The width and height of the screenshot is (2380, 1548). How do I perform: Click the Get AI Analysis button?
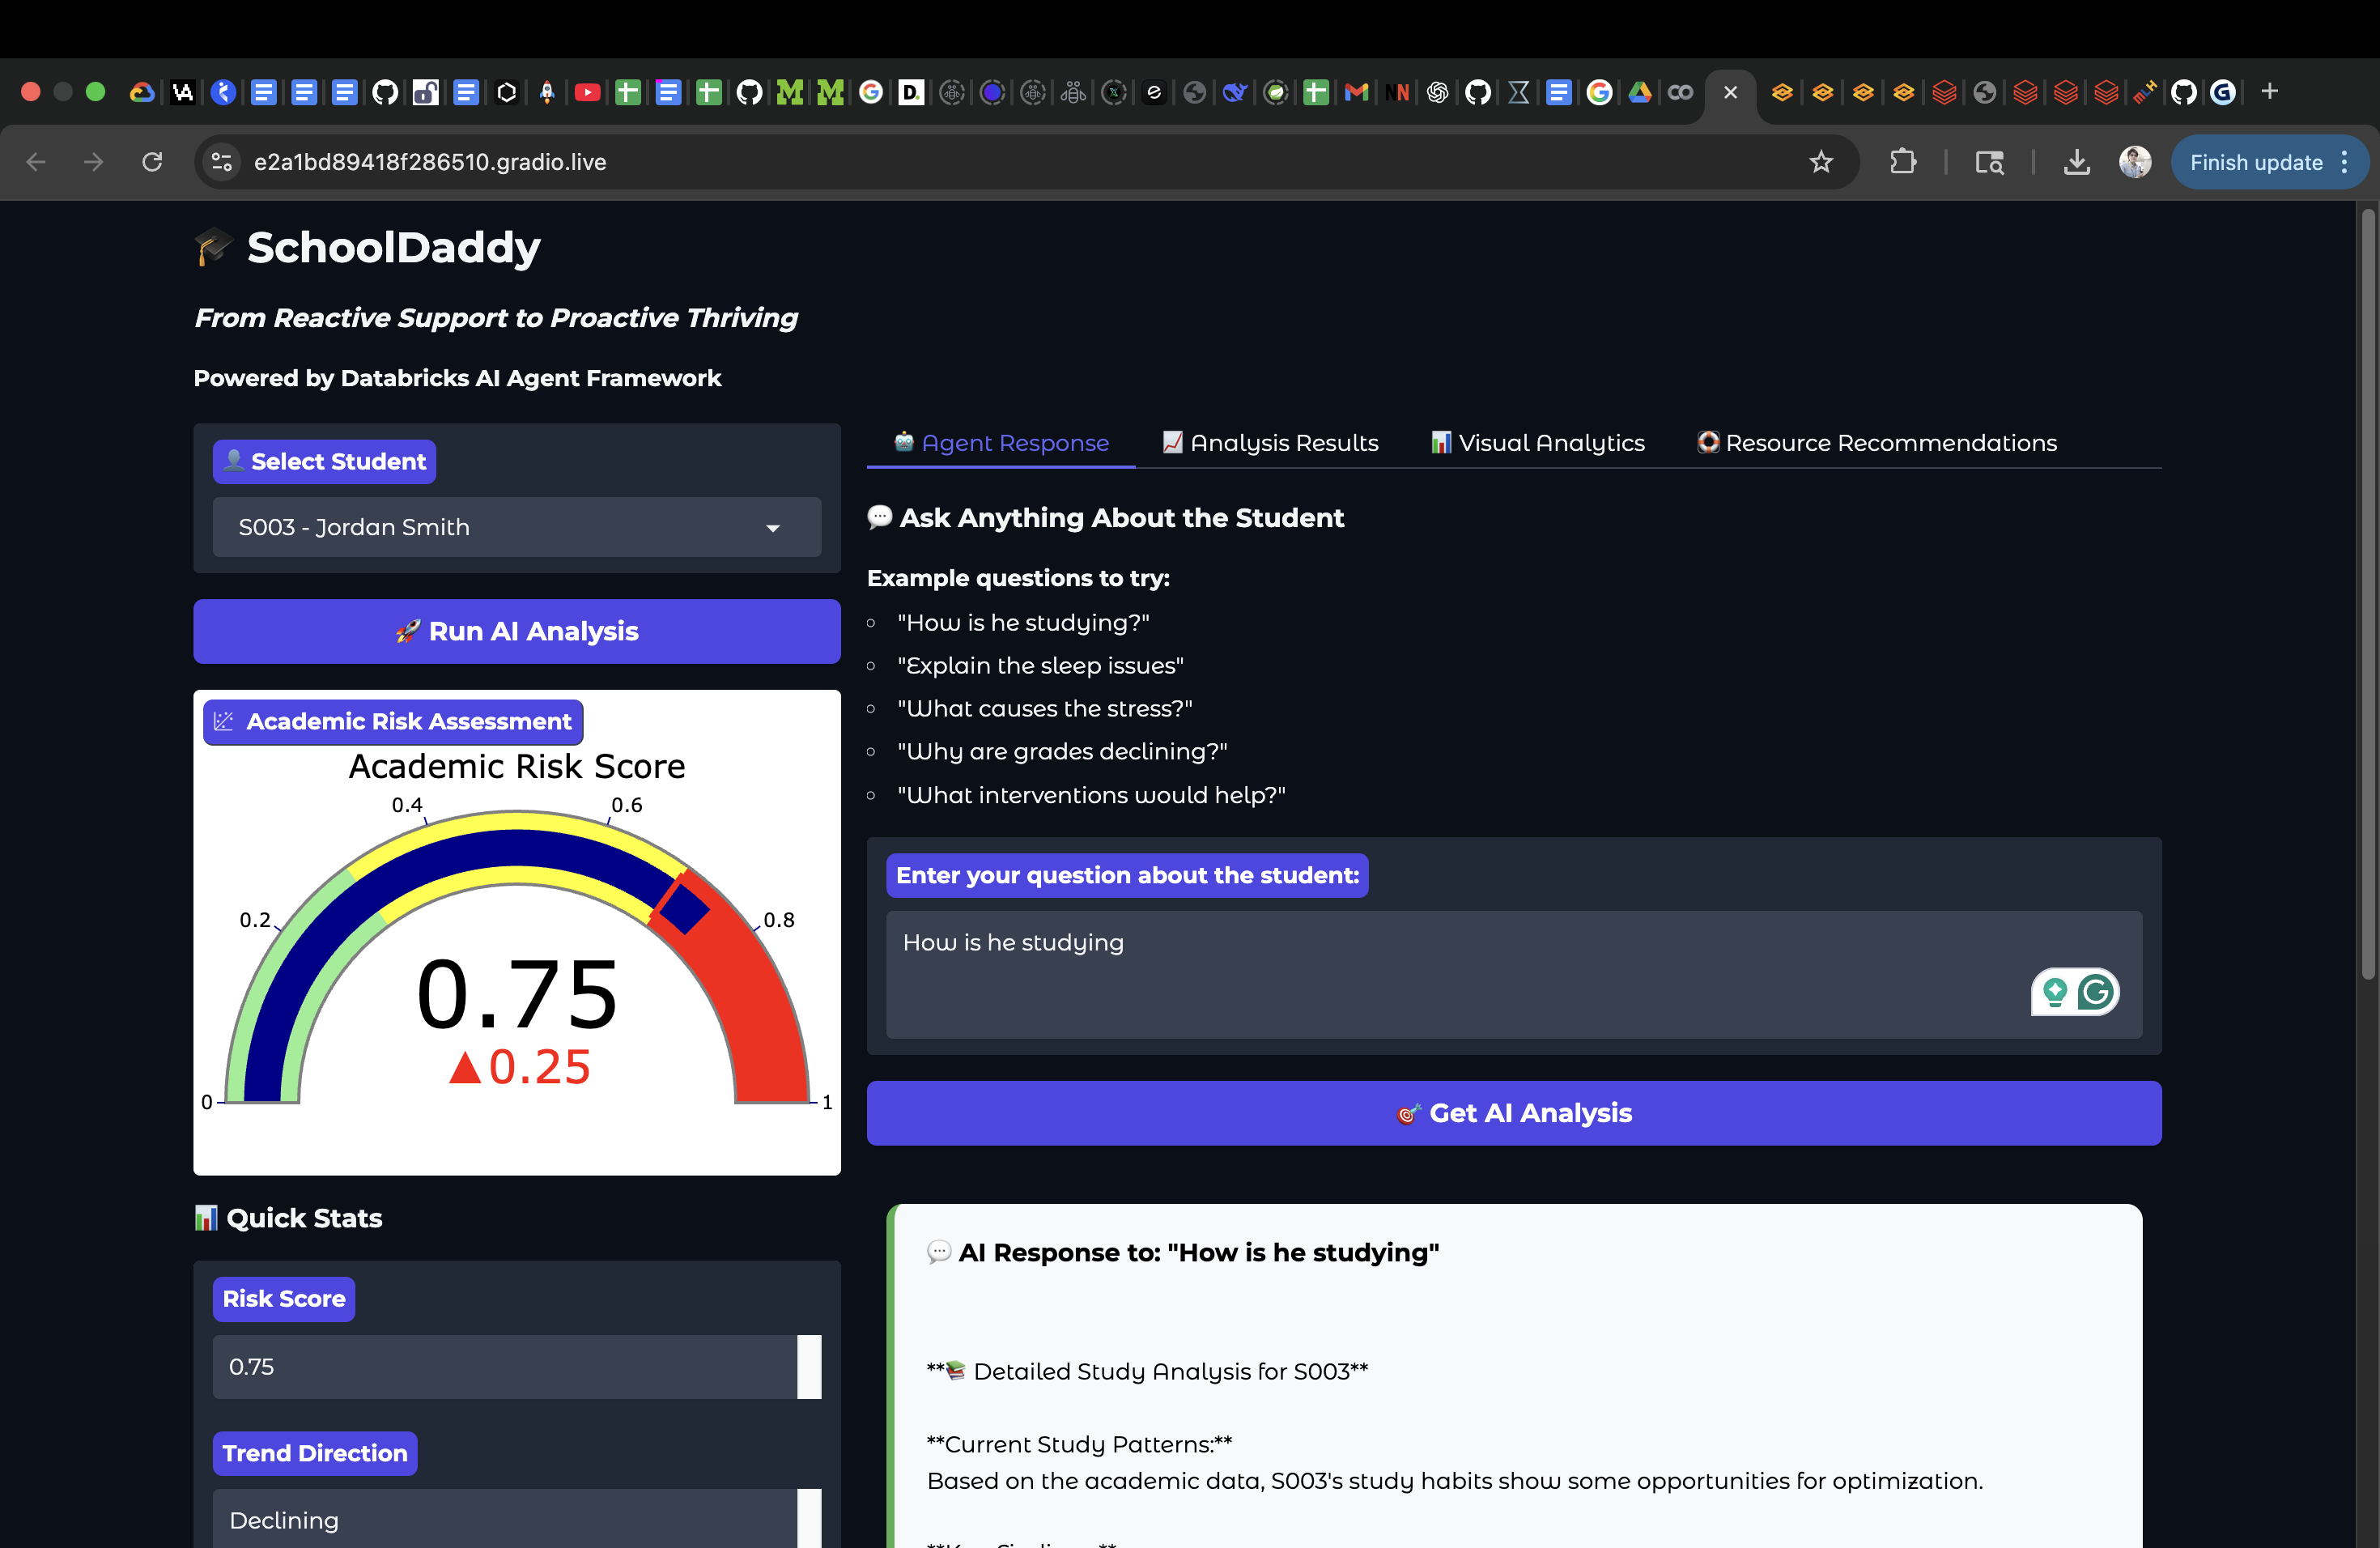pyautogui.click(x=1513, y=1113)
